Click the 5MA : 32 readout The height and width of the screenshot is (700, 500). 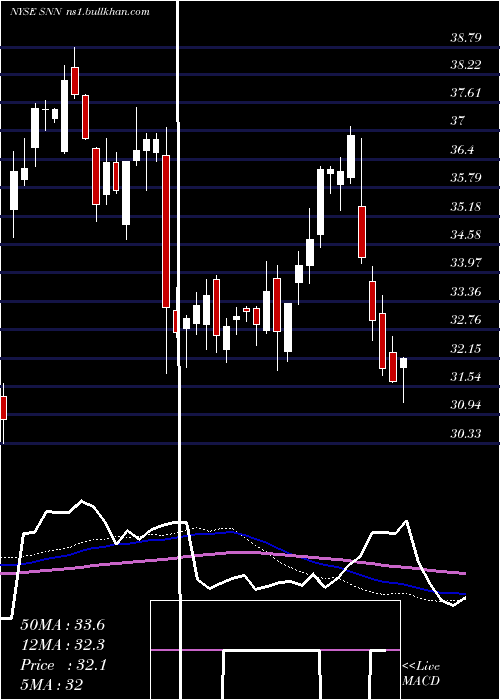pos(51,685)
